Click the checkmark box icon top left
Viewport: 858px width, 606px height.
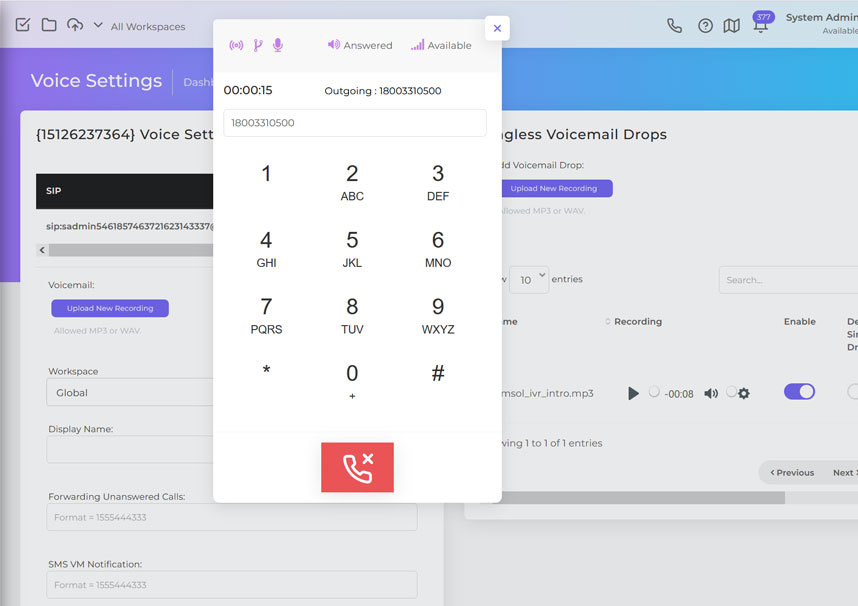pos(22,23)
